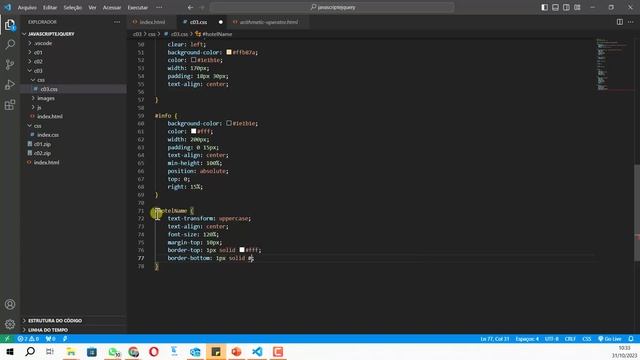Image resolution: width=640 pixels, height=360 pixels.
Task: Open the Extensions view
Action: [x=10, y=105]
